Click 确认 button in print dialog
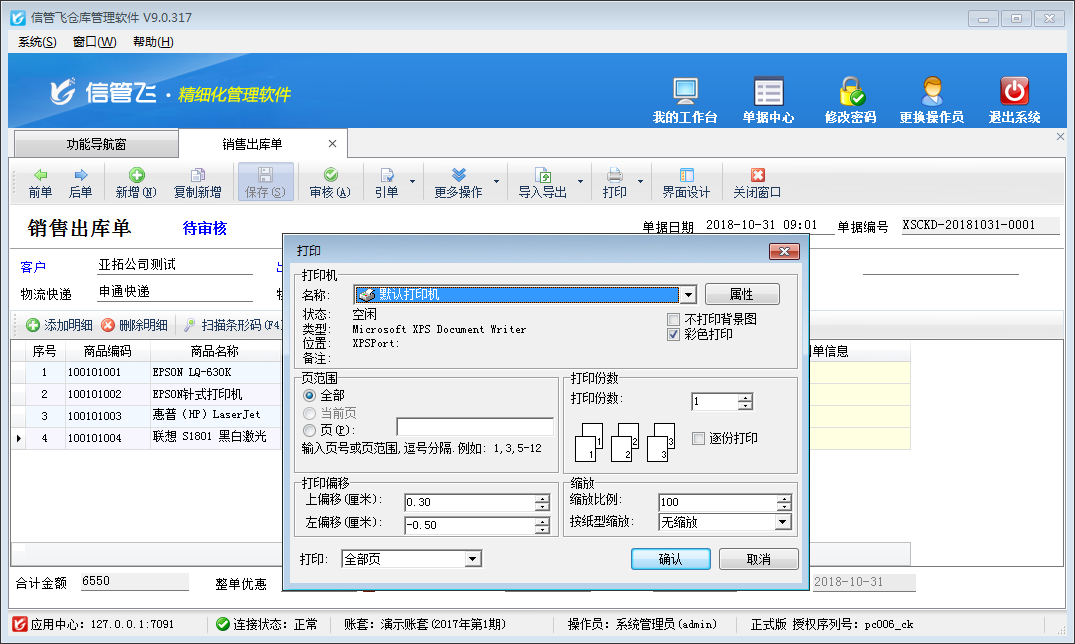The width and height of the screenshot is (1075, 644). (670, 559)
